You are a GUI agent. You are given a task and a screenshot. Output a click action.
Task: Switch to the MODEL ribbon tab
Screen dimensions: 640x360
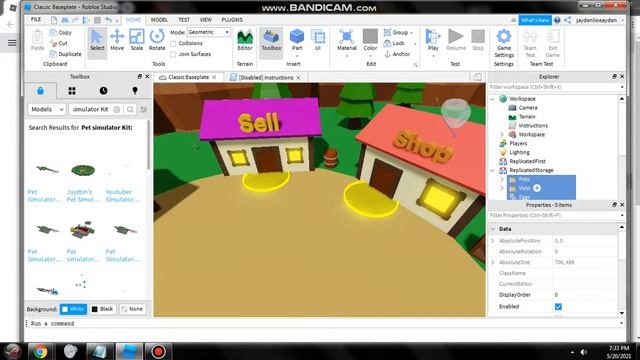coord(159,20)
